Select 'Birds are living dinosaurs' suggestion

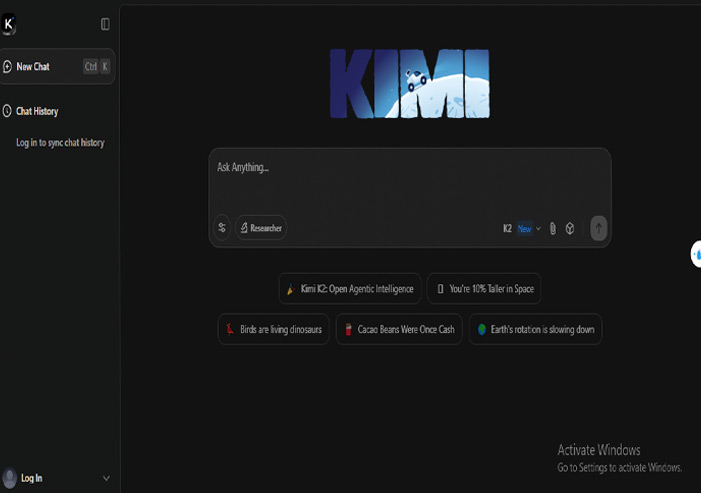(274, 329)
